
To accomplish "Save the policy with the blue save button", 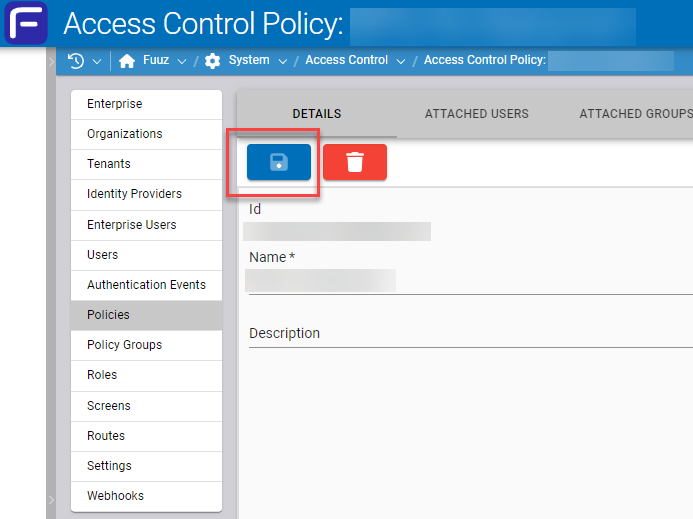I will click(279, 162).
